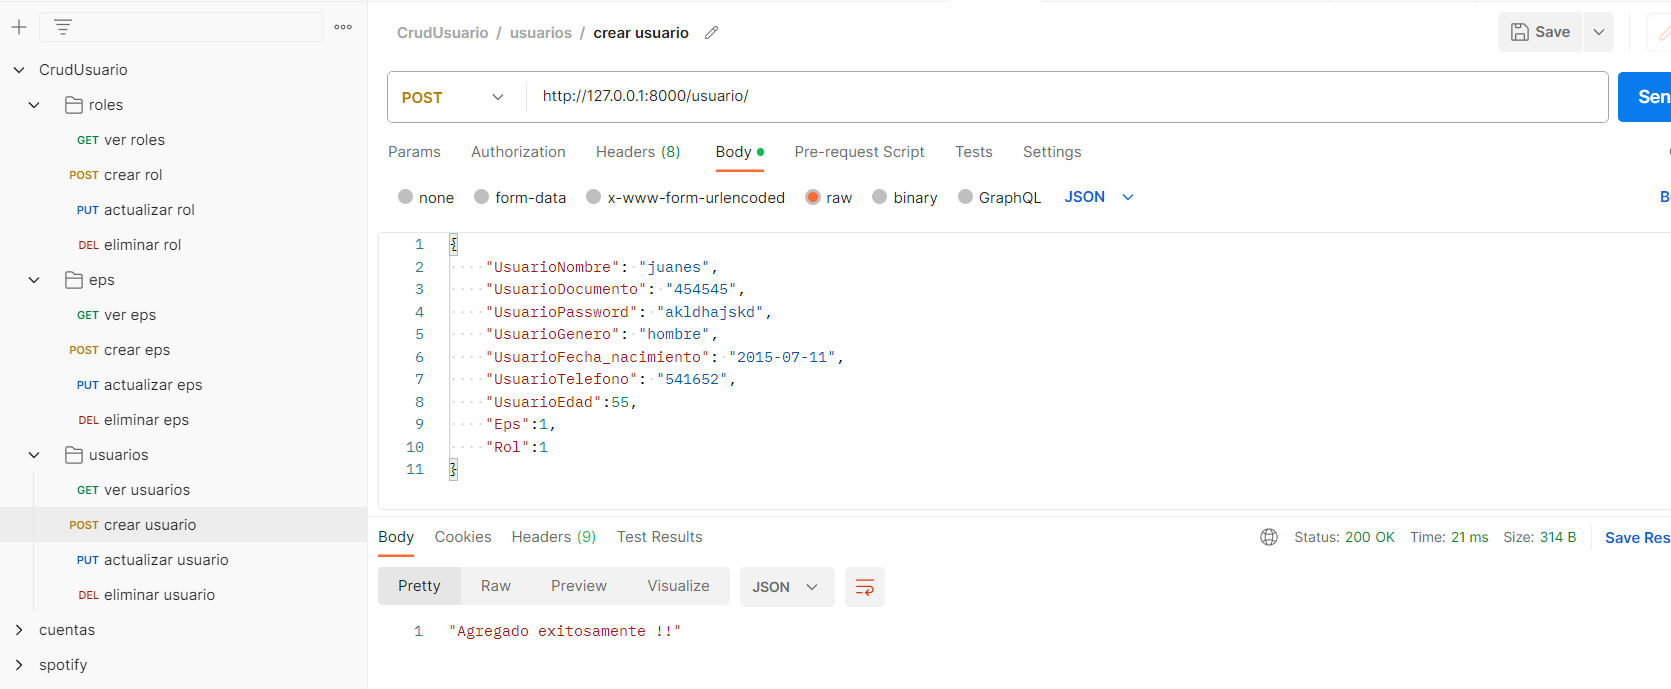
Task: Click the Save Response link
Action: pyautogui.click(x=1637, y=538)
